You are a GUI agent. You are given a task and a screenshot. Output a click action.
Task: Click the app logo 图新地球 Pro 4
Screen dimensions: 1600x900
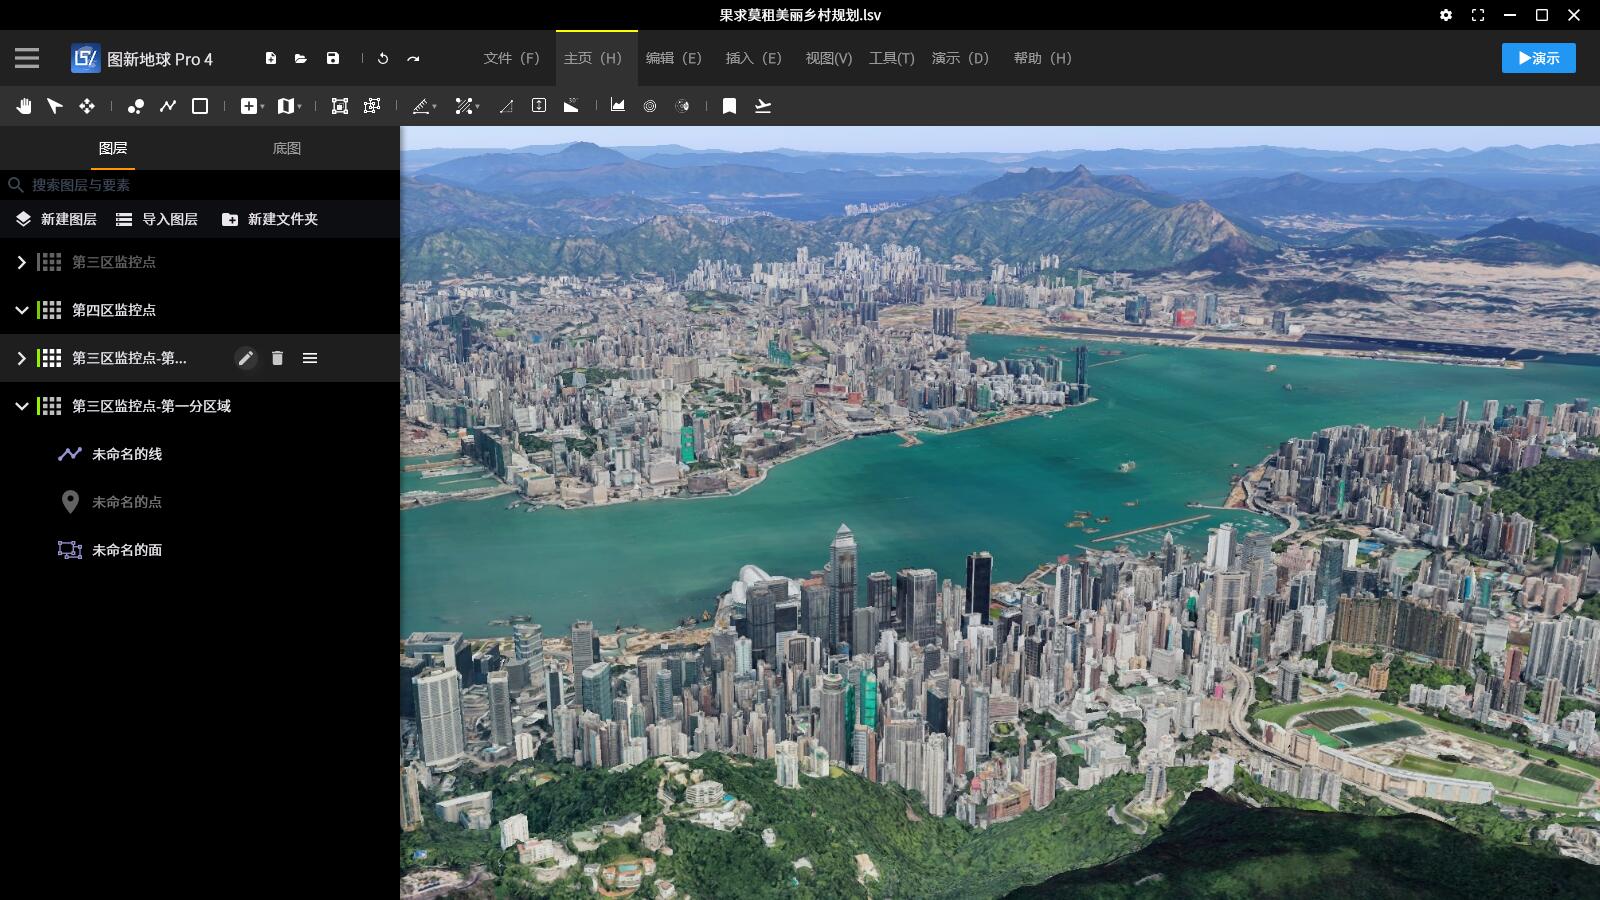pyautogui.click(x=142, y=58)
